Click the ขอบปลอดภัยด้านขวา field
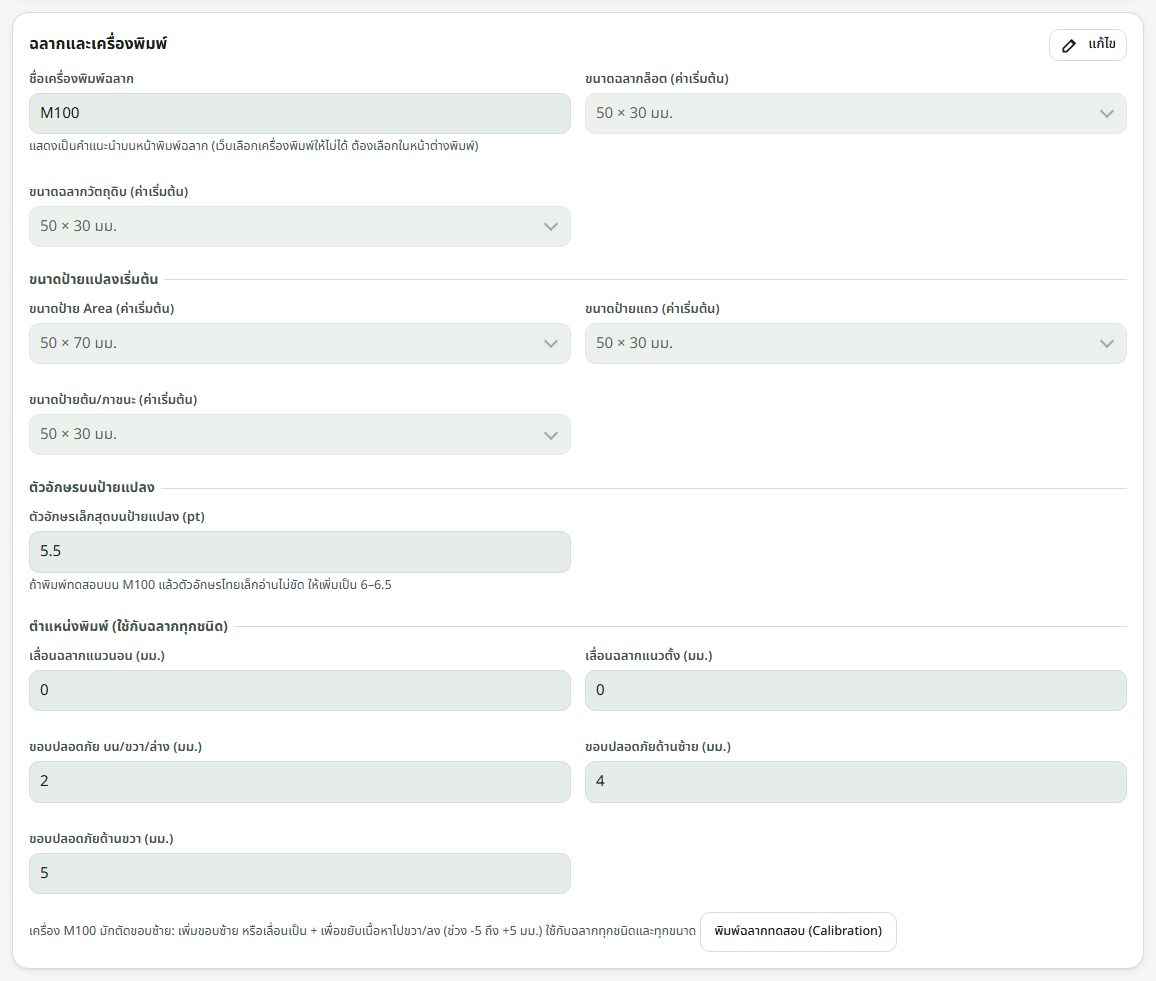 coord(299,873)
